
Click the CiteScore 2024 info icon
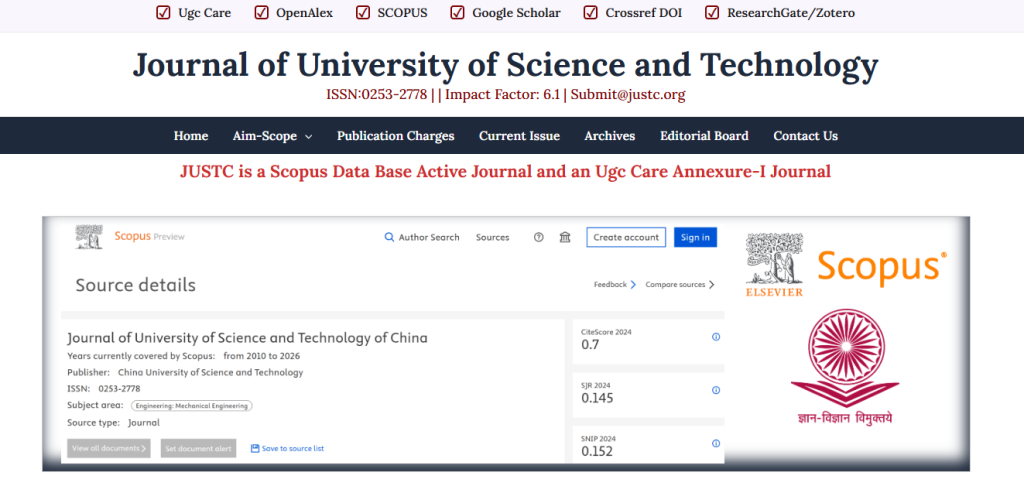(x=716, y=337)
